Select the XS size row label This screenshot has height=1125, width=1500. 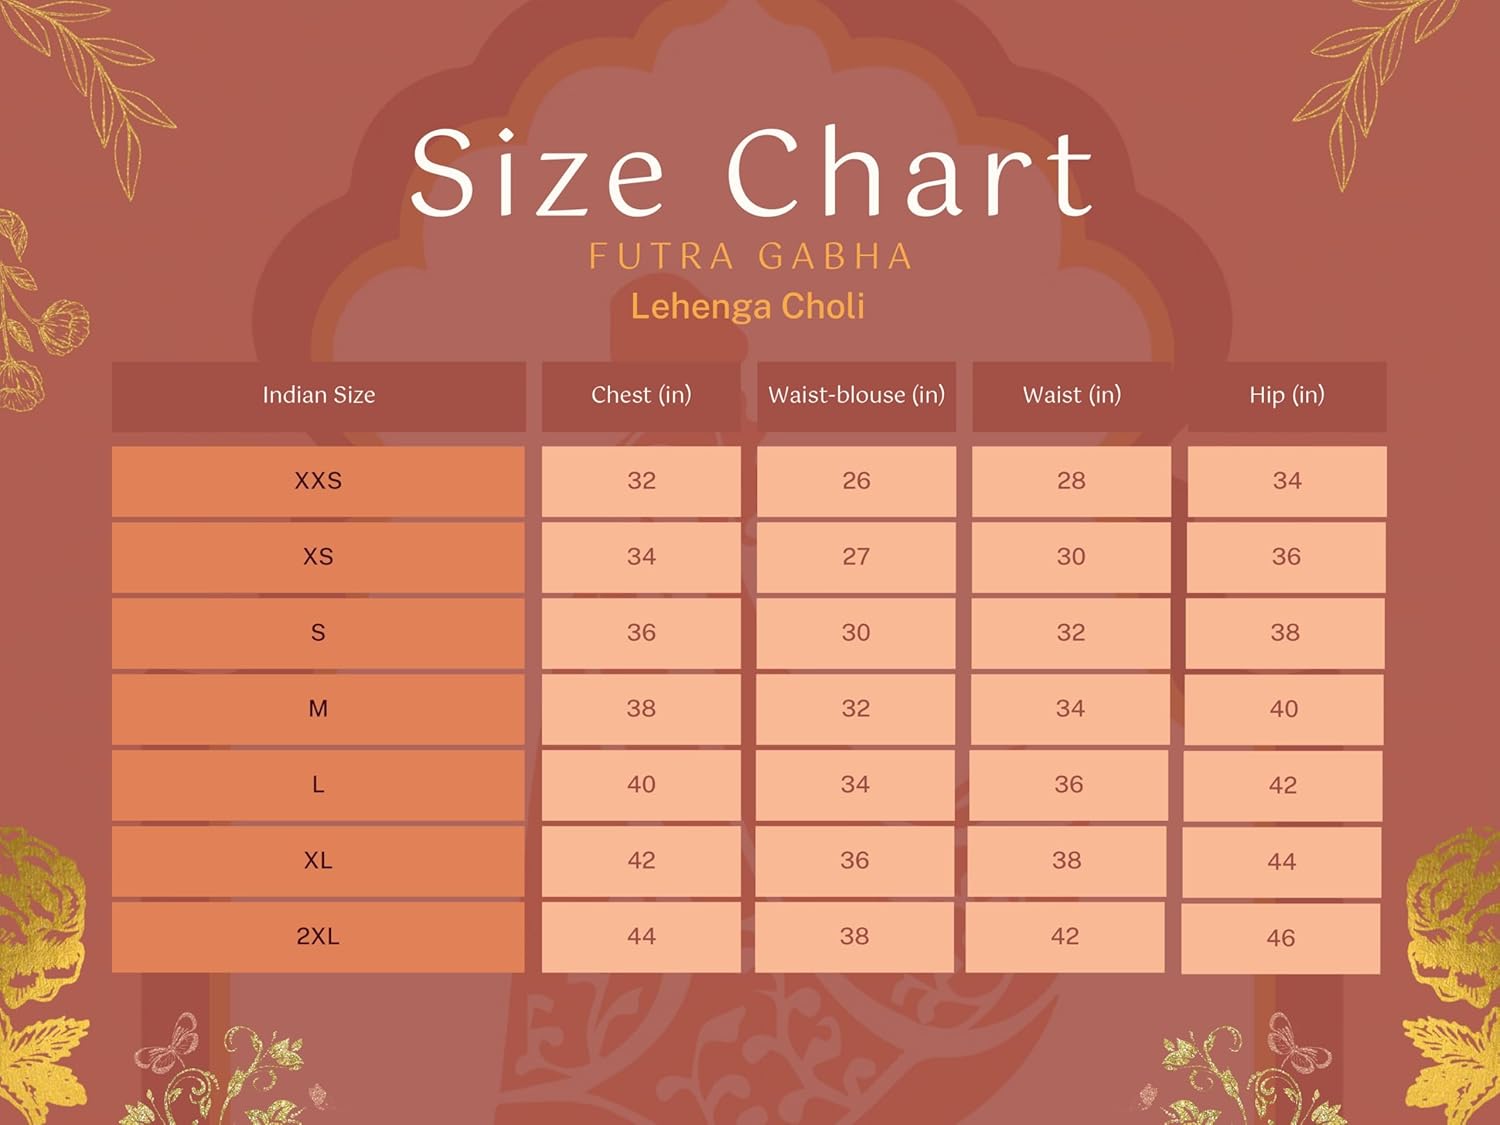click(x=318, y=557)
